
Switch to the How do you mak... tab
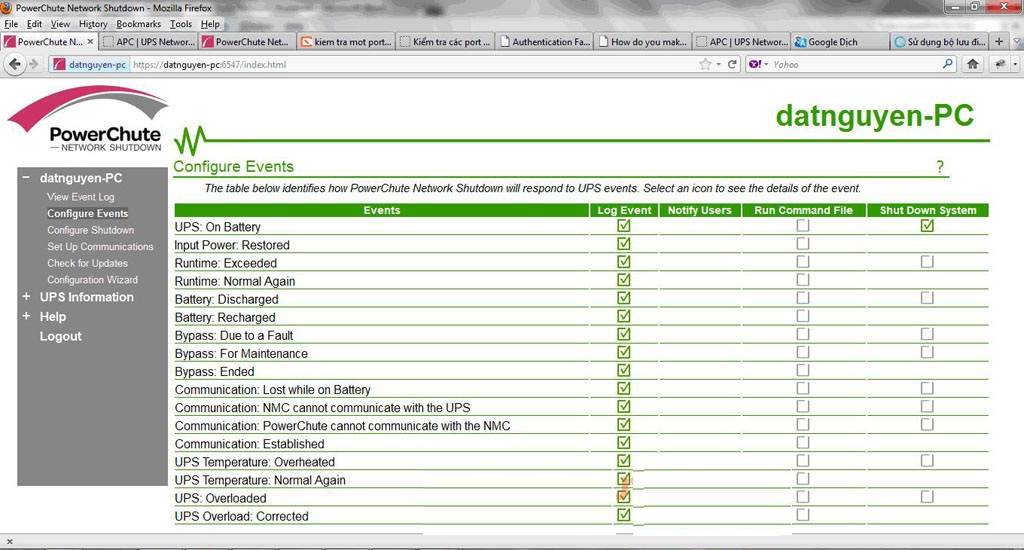(643, 41)
